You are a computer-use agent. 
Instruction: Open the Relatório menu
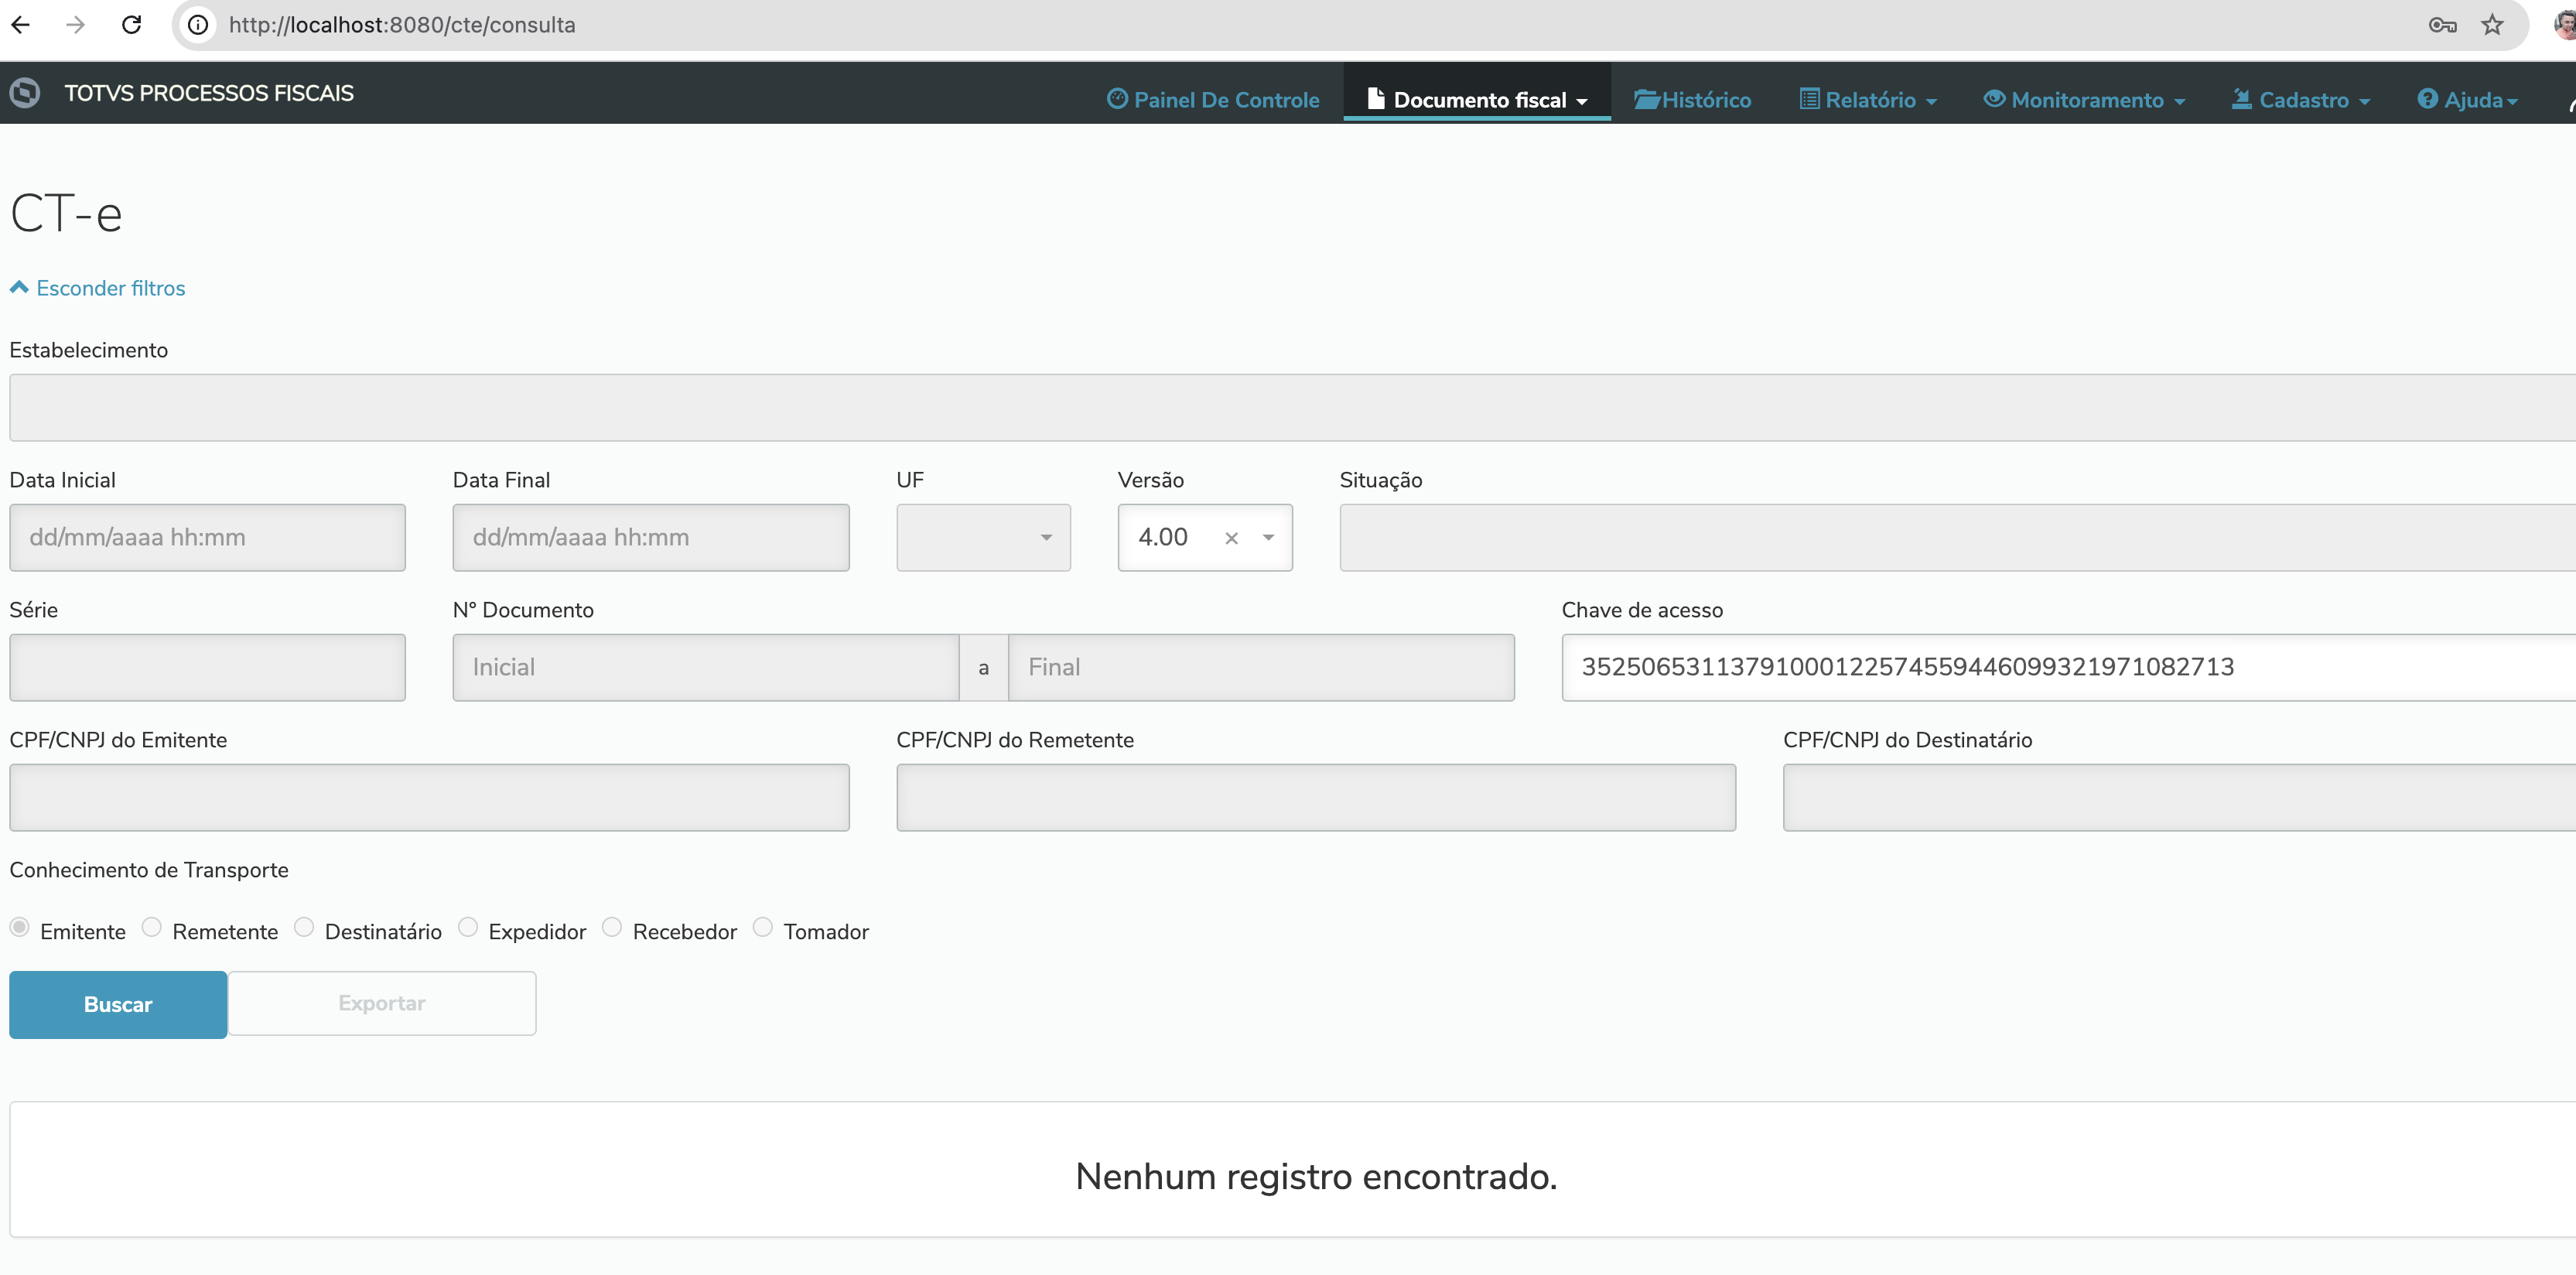pos(1868,100)
